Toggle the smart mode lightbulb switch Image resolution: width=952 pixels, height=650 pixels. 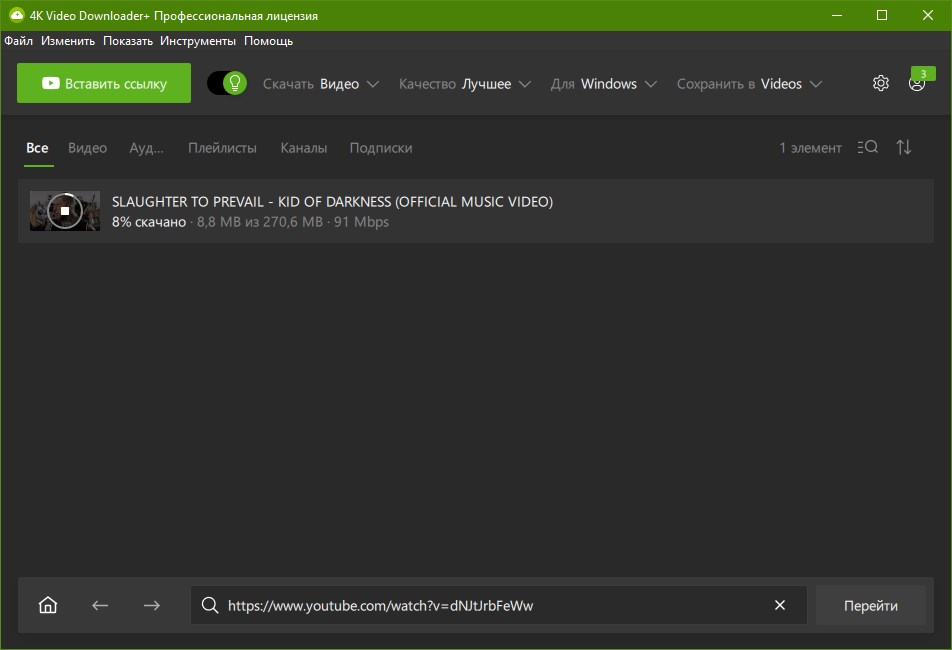tap(227, 83)
